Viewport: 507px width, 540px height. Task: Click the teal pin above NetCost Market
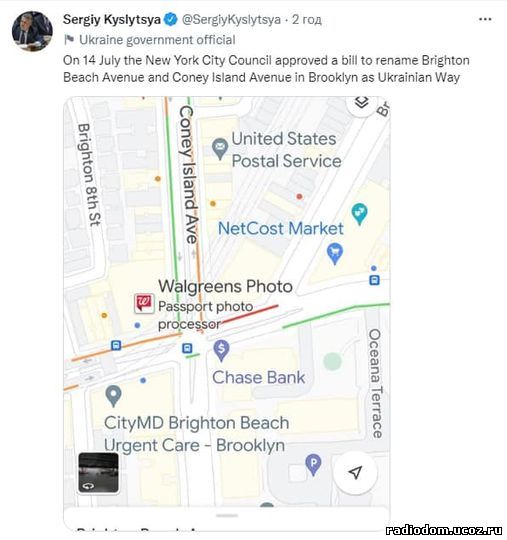pyautogui.click(x=359, y=214)
